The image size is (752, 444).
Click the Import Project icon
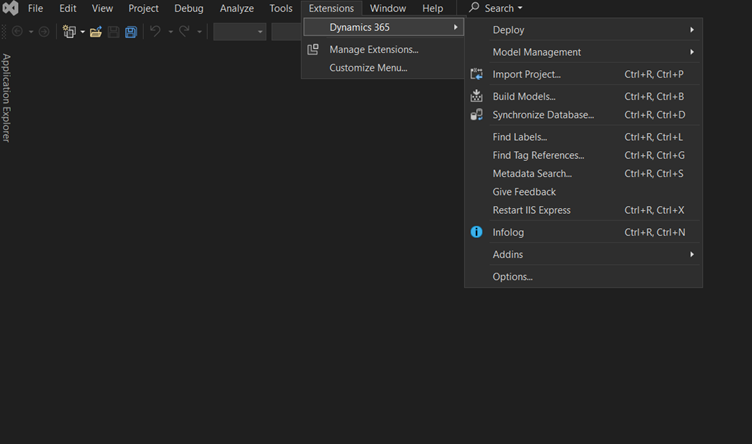click(x=476, y=74)
